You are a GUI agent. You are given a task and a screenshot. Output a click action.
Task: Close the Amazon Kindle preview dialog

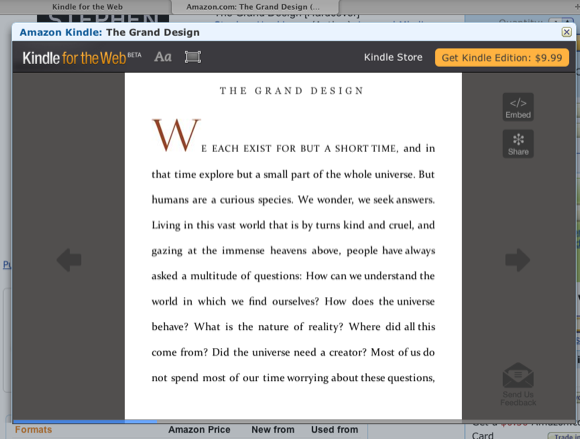[566, 32]
